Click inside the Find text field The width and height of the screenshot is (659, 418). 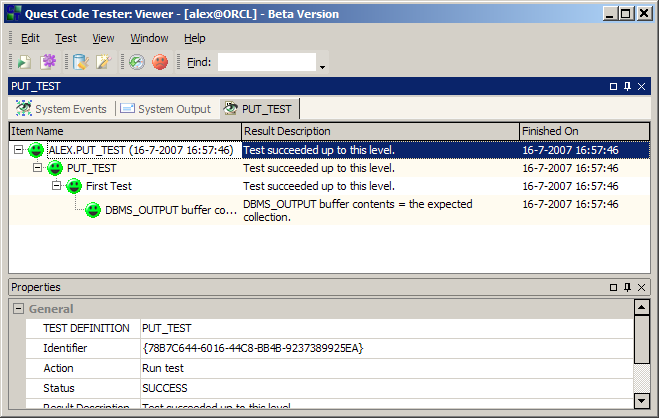(x=266, y=62)
